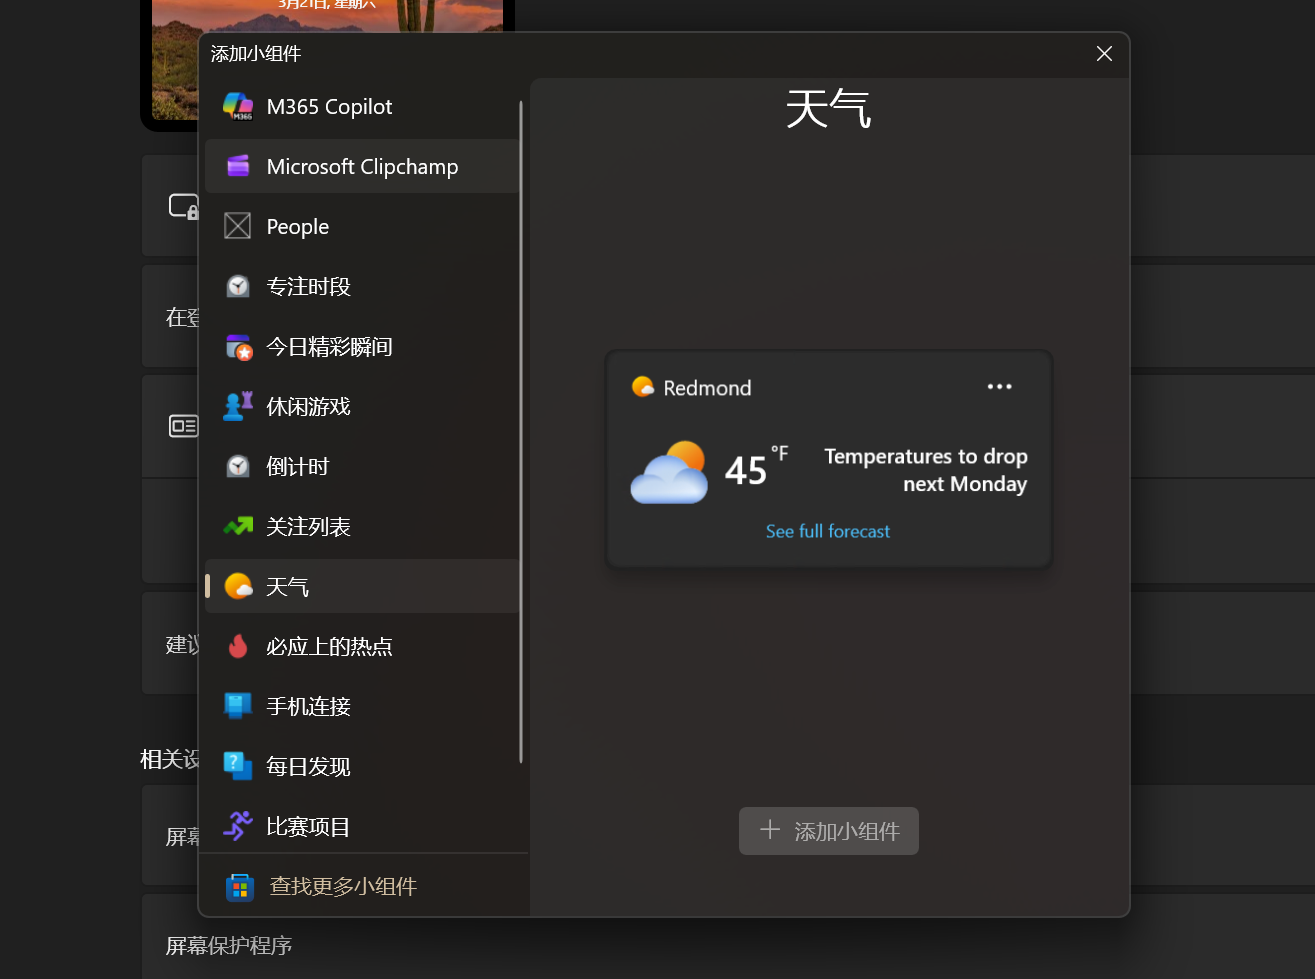
Task: Click the 倒计时 clock icon
Action: [238, 466]
